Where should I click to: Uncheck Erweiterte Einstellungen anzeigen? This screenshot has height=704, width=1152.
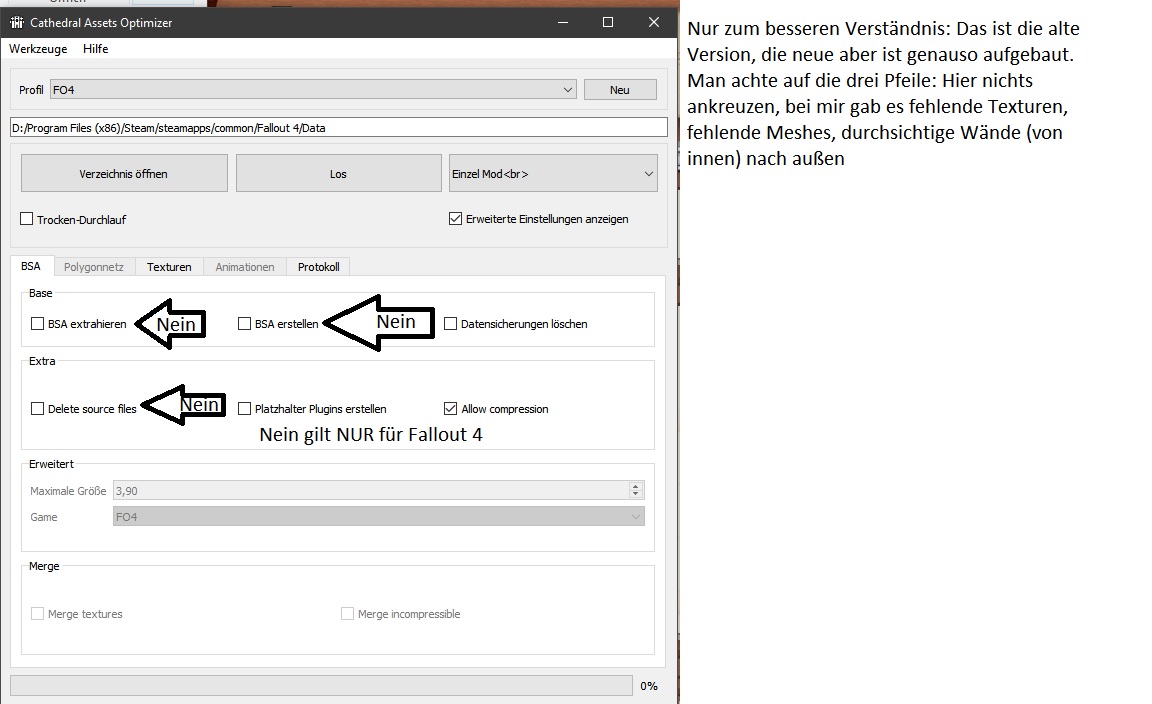[x=456, y=219]
